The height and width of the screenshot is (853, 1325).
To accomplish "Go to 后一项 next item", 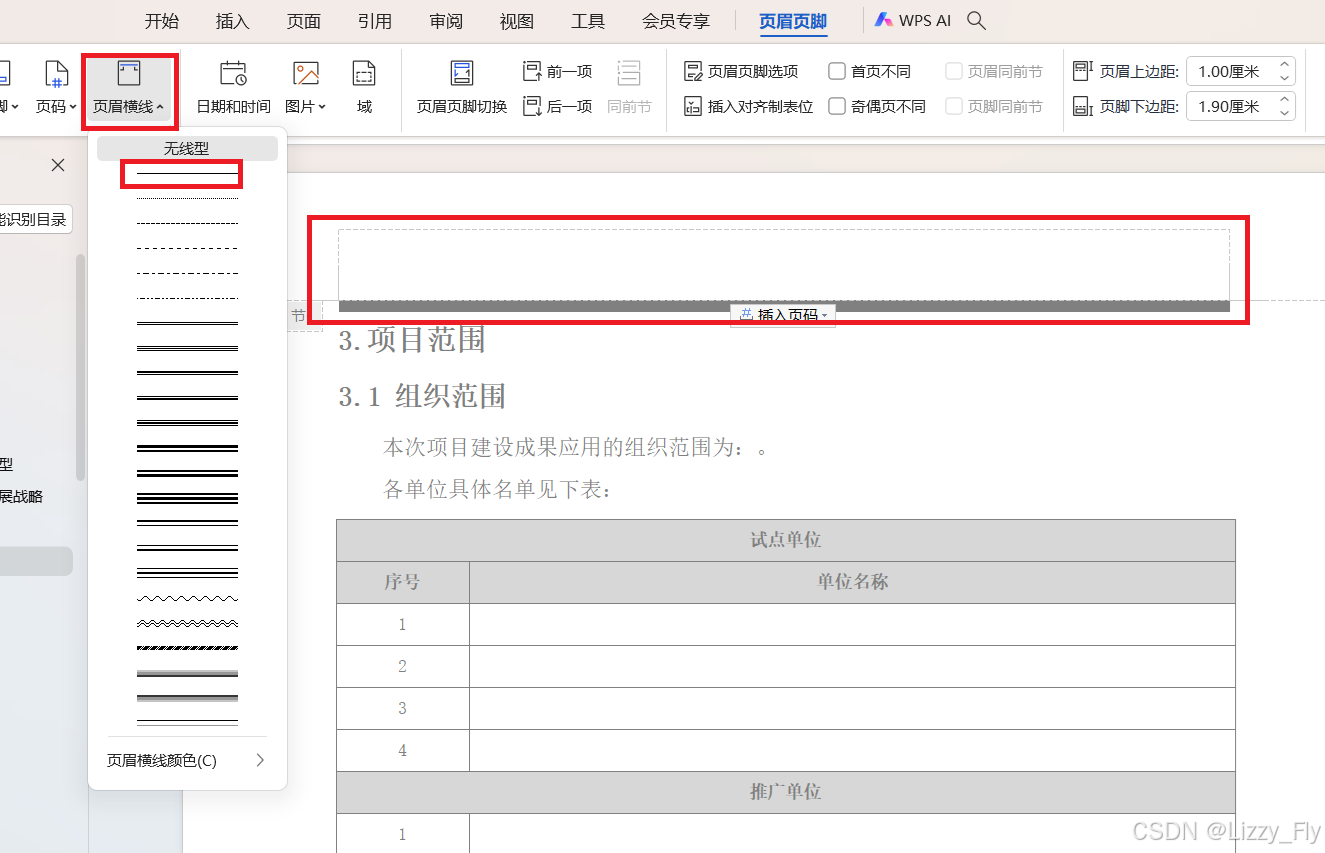I will pyautogui.click(x=557, y=106).
